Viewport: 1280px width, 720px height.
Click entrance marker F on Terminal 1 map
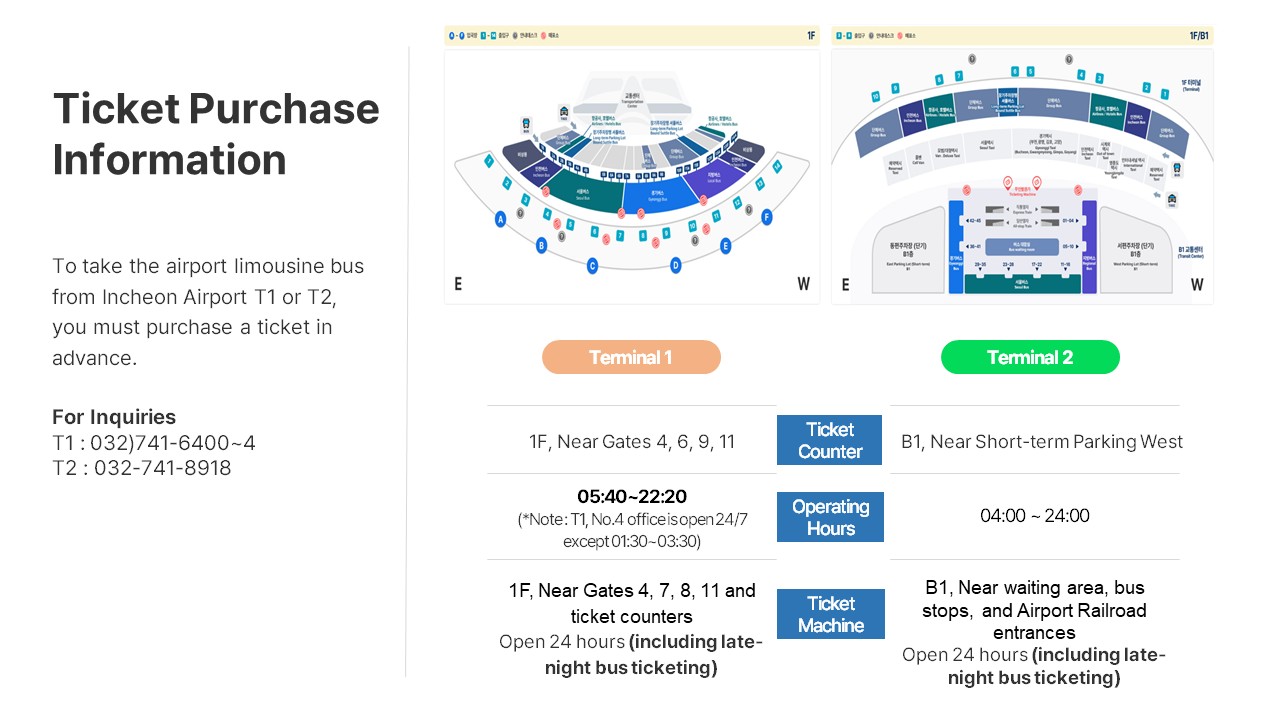767,217
